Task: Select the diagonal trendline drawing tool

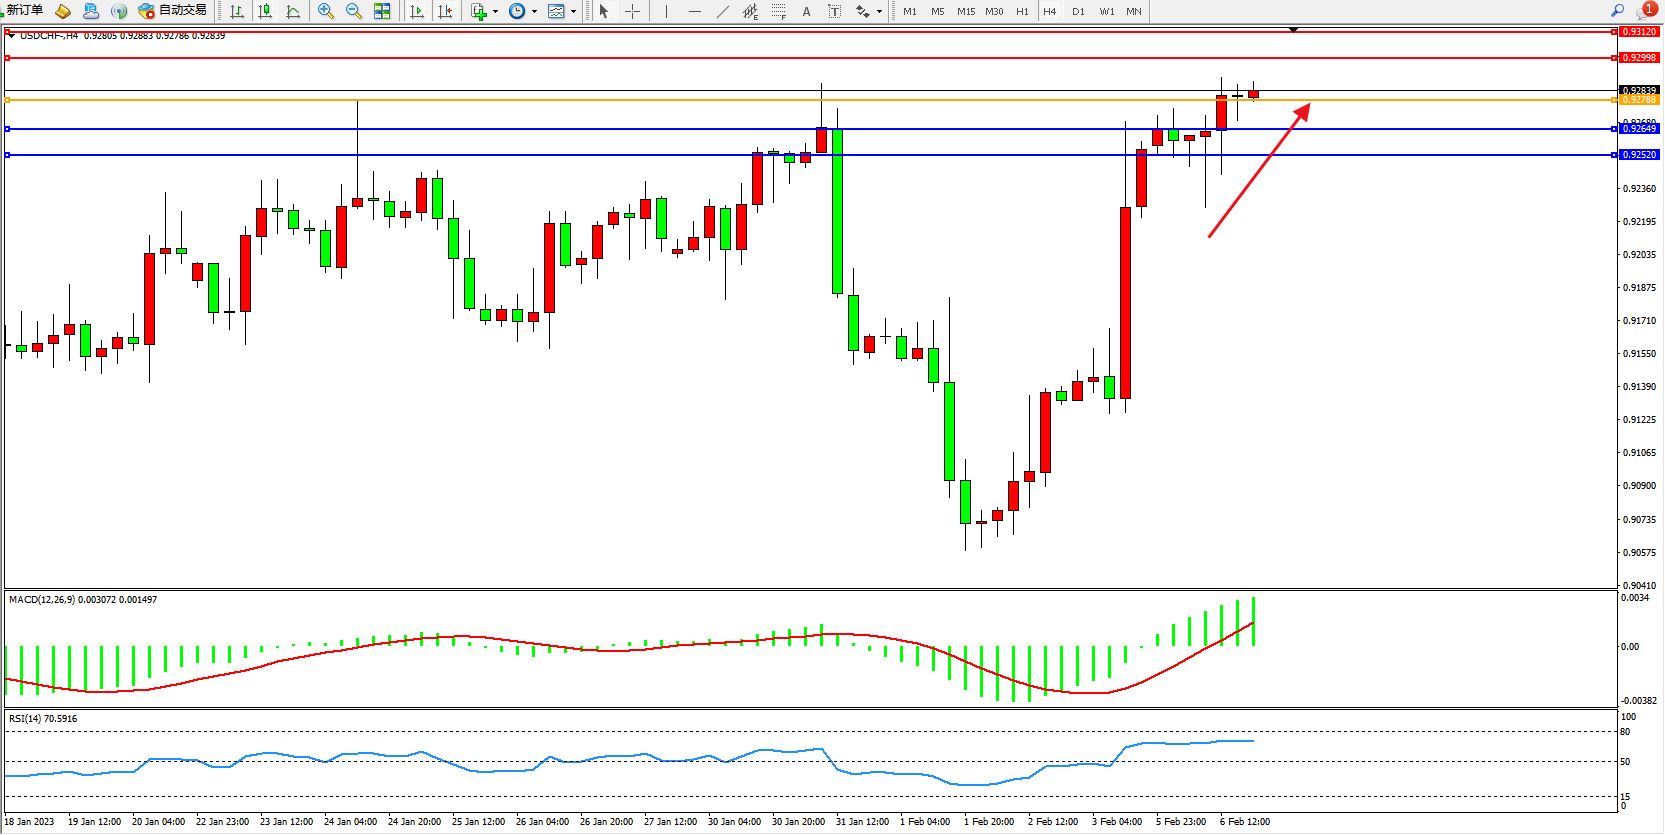Action: coord(722,11)
